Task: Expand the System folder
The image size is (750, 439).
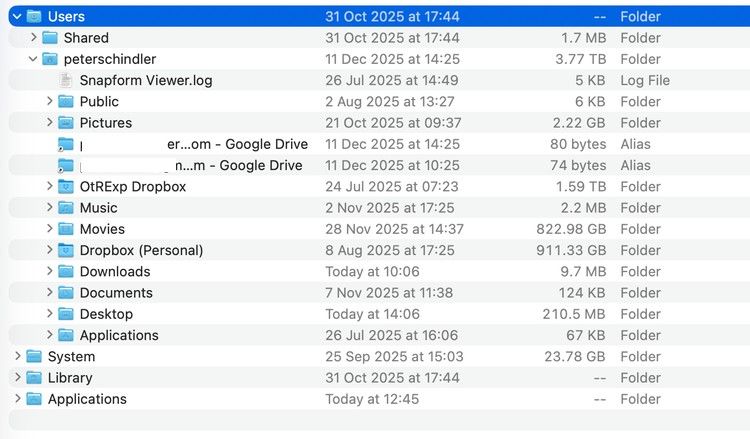Action: (x=17, y=357)
